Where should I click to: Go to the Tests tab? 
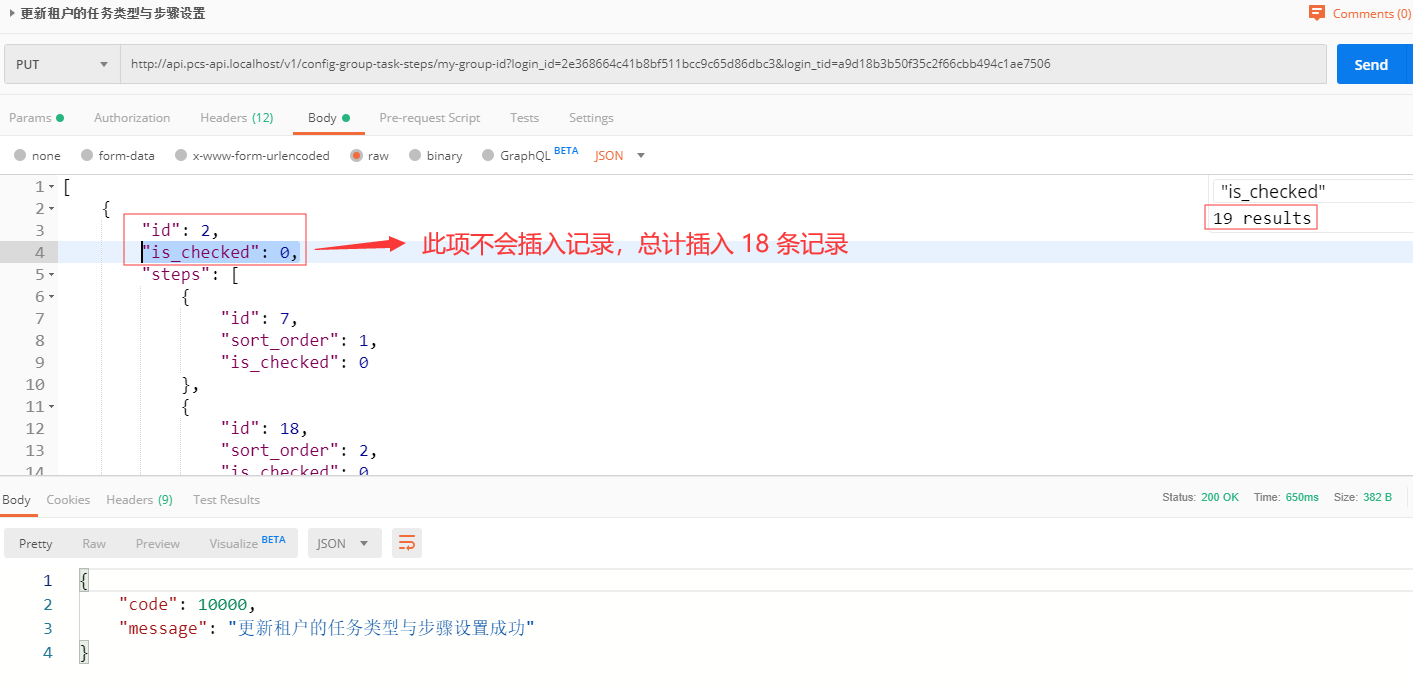[524, 117]
